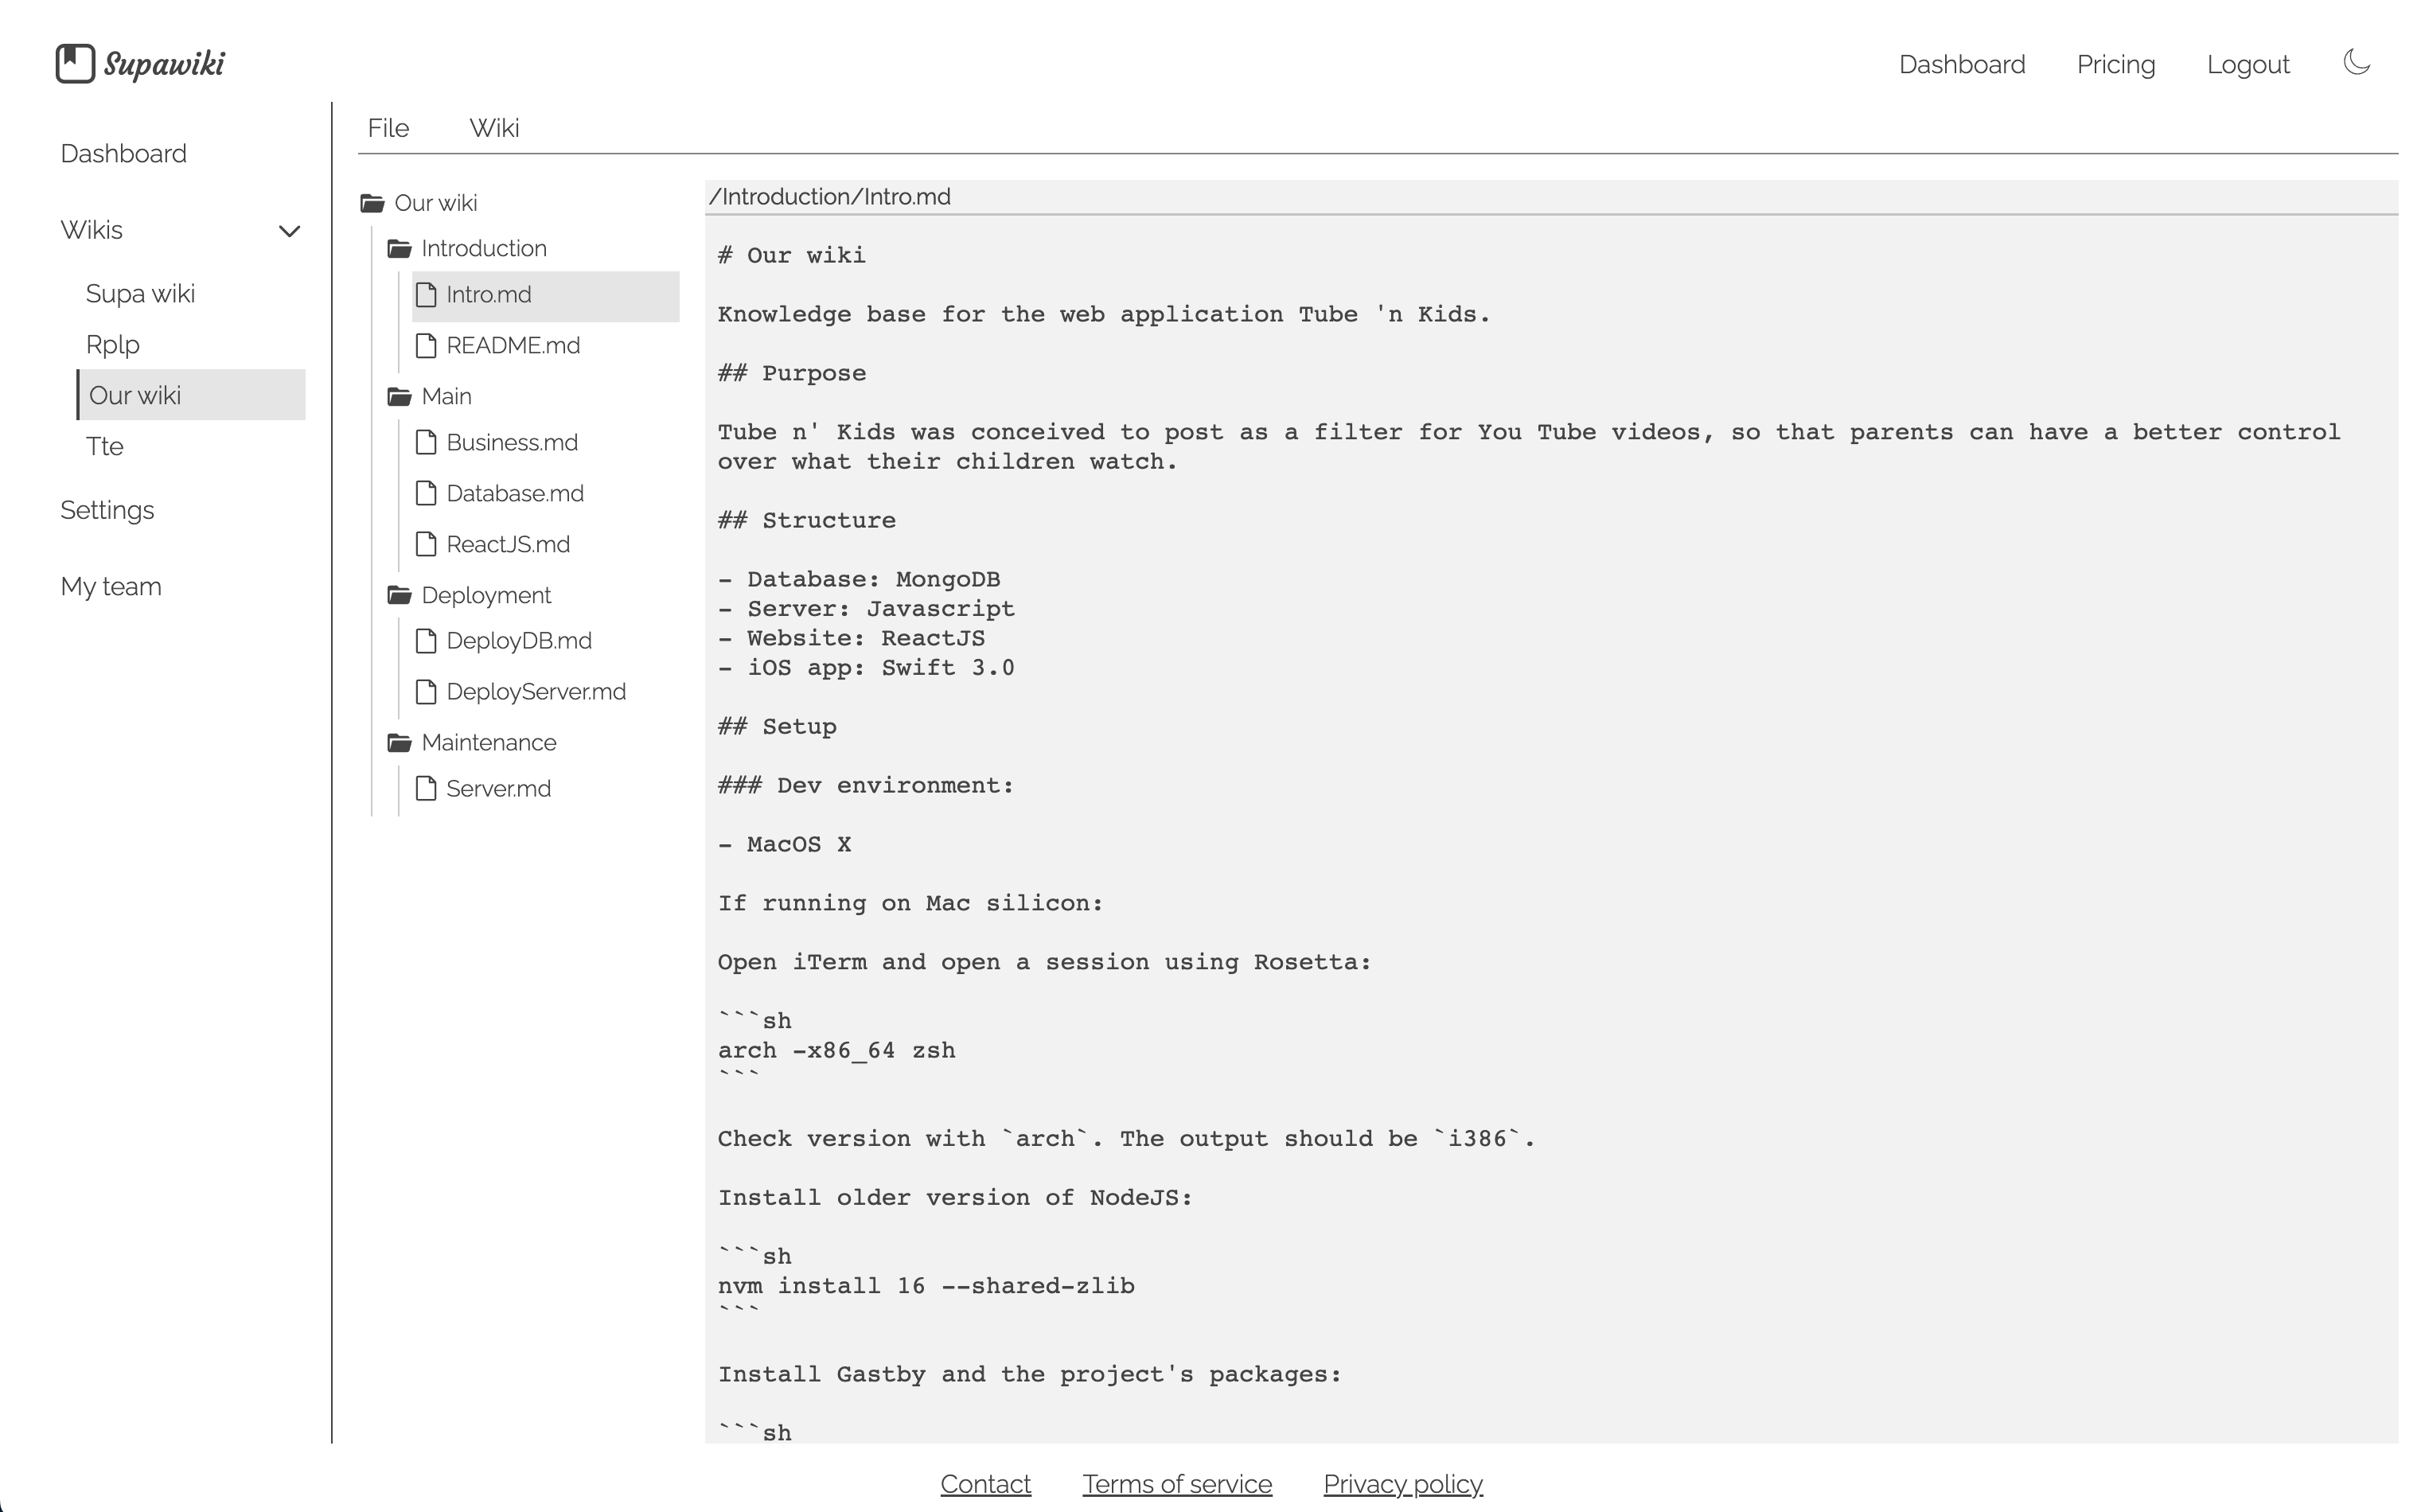Open My team in the sidebar

click(111, 587)
